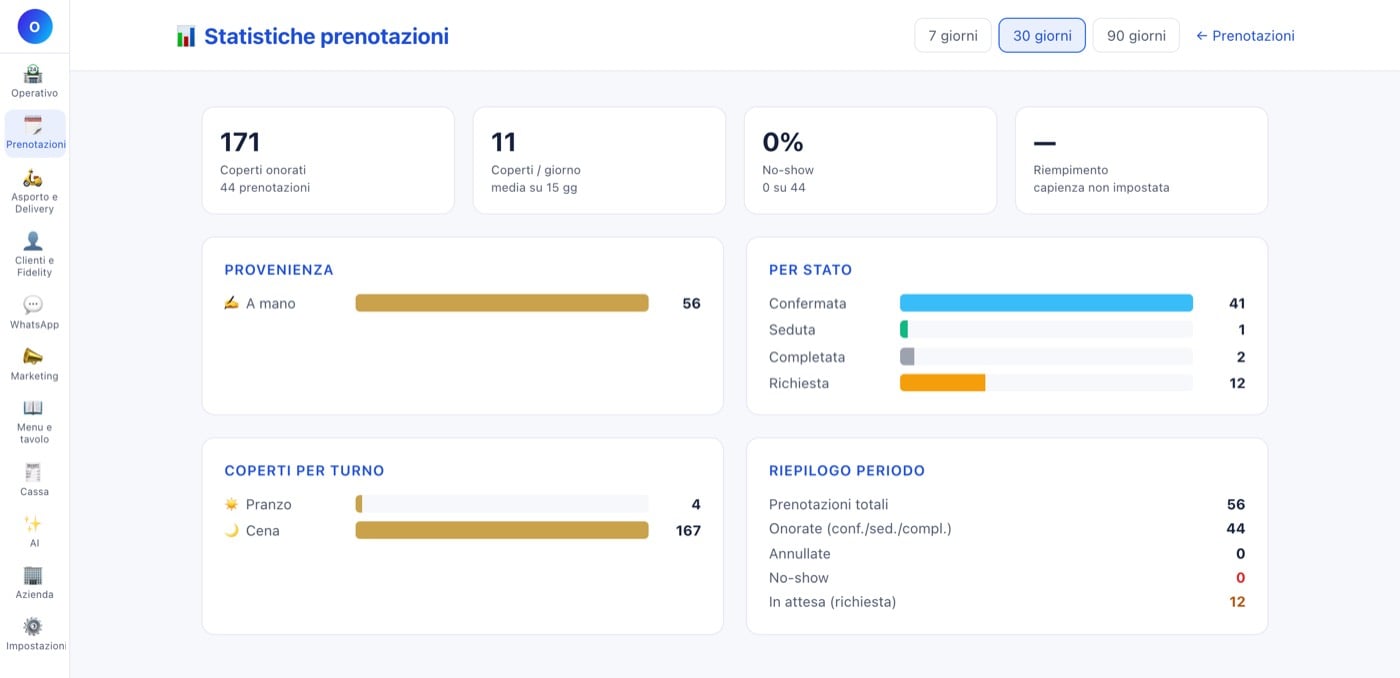Click the 'COPERTI PER TURNO' panel heading

point(304,471)
